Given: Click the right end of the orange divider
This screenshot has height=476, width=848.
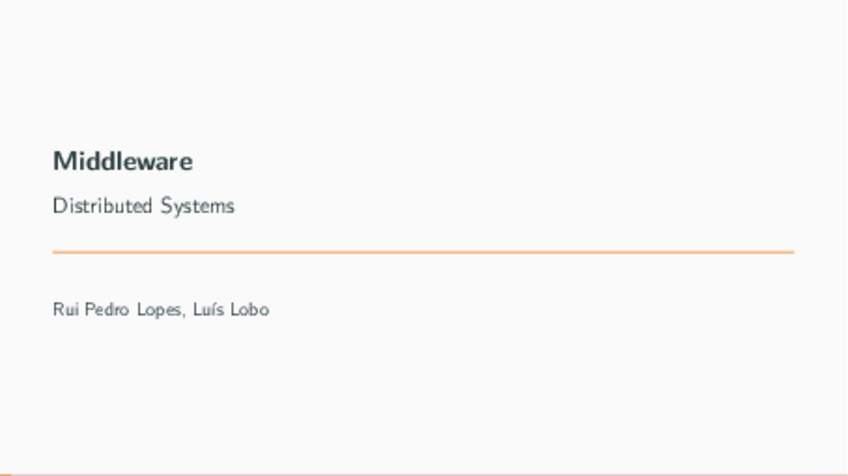Looking at the screenshot, I should pyautogui.click(x=791, y=252).
